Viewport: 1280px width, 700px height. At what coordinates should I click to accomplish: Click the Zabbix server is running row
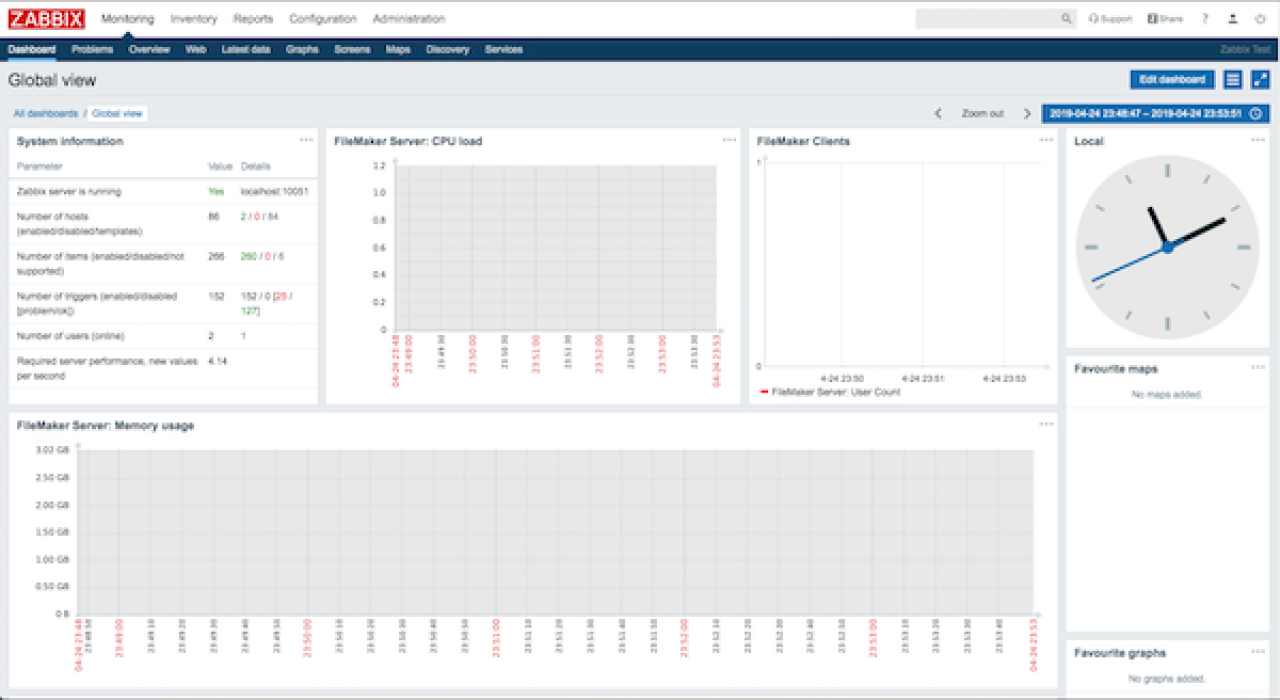[164, 191]
